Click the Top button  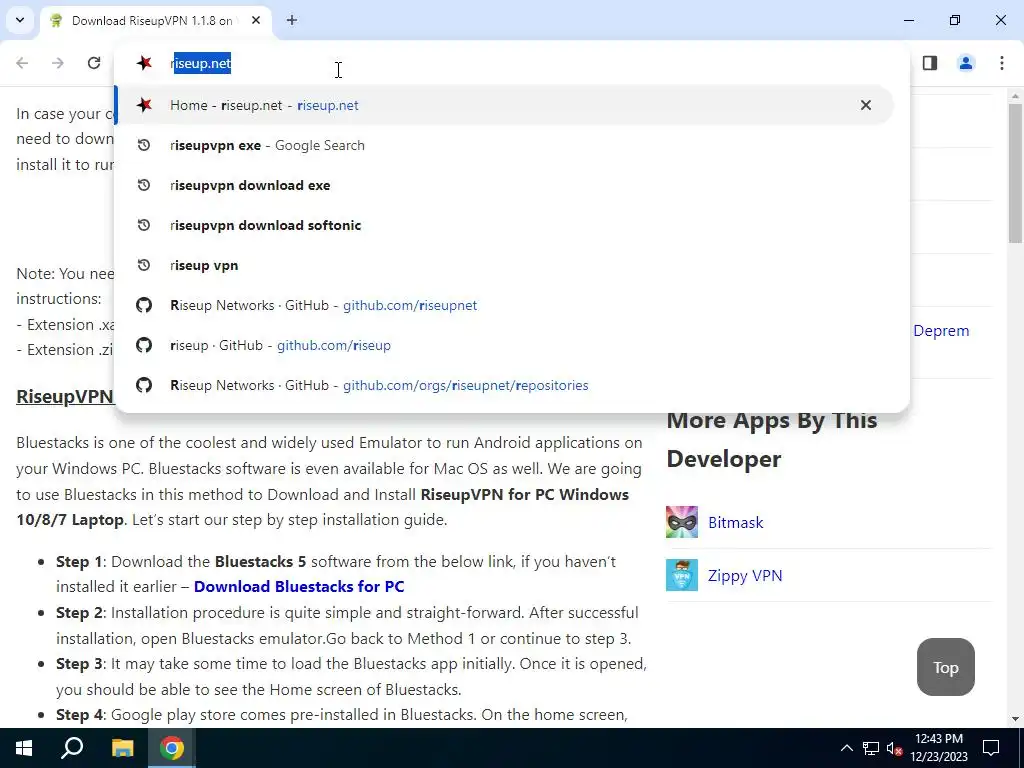[946, 667]
